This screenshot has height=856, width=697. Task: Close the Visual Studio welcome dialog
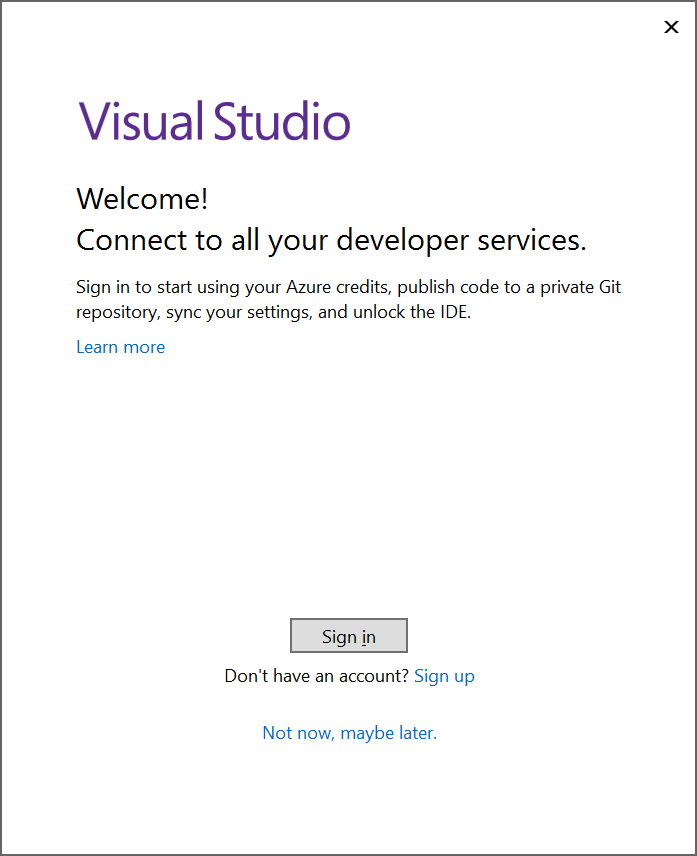[671, 27]
